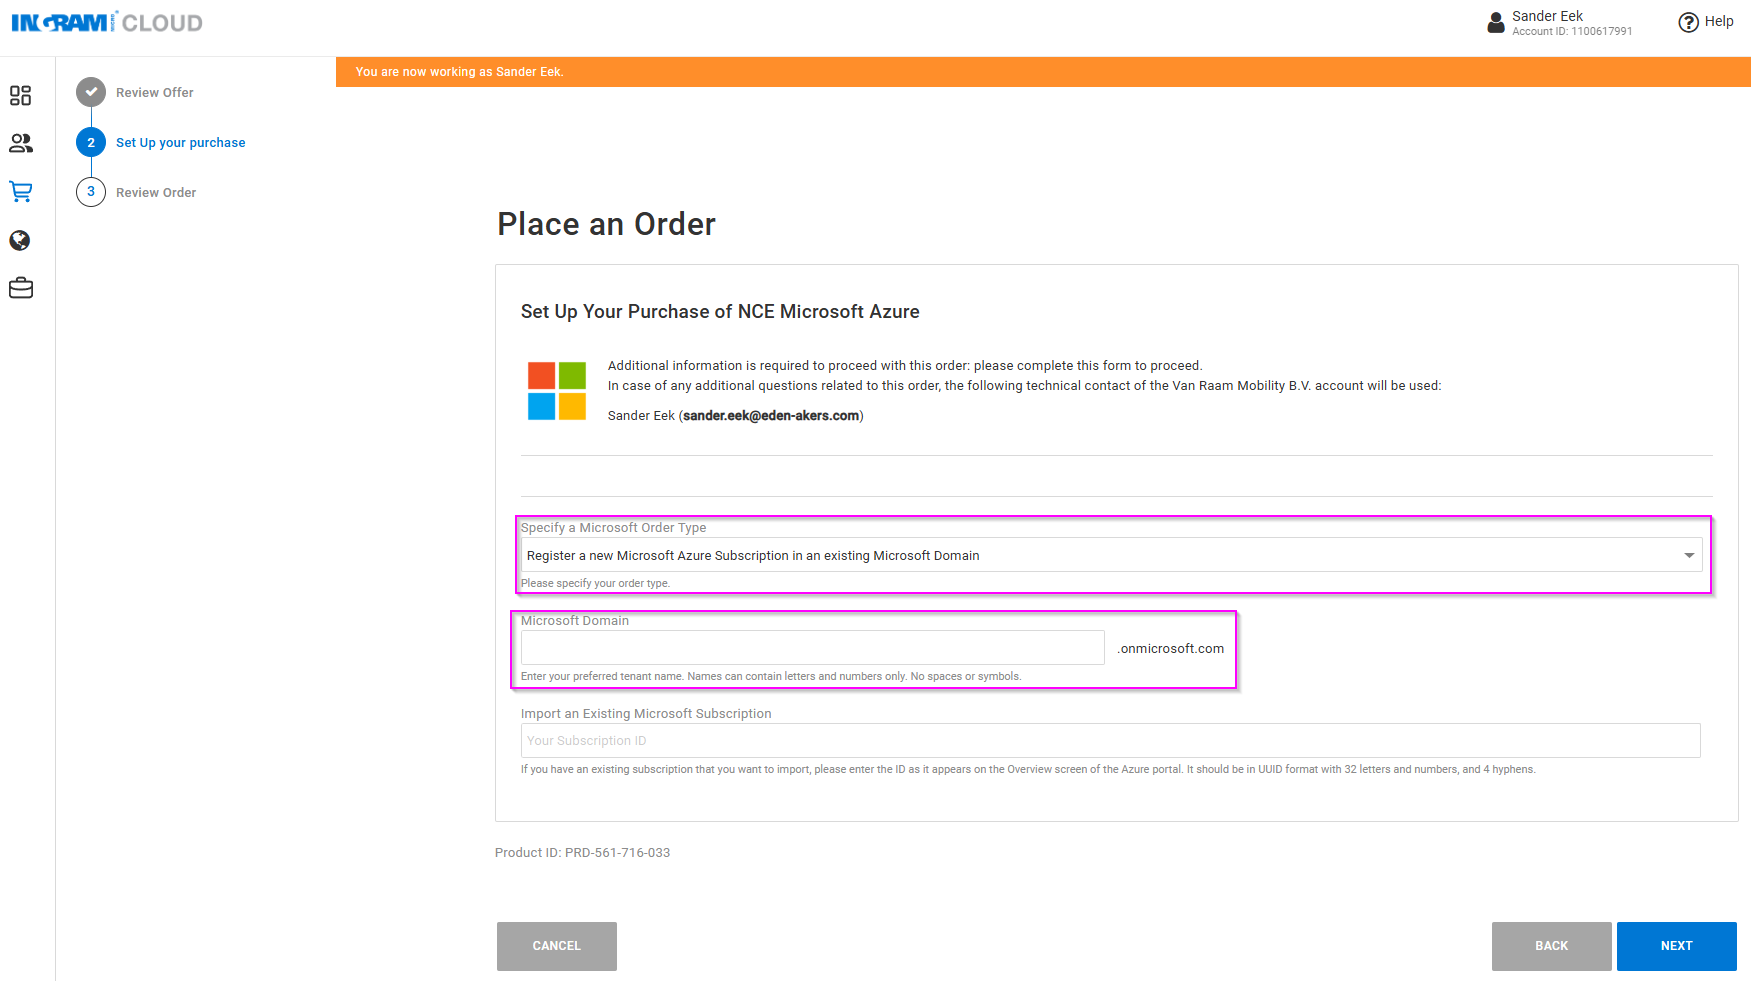The height and width of the screenshot is (981, 1751).
Task: Select the Set Up your purchase step
Action: [180, 142]
